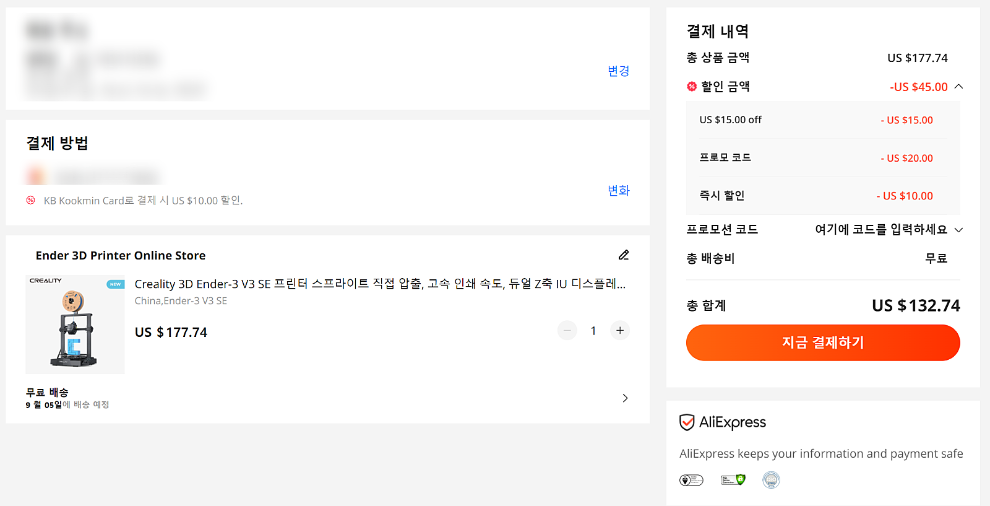Click 변경 to change shipping address
This screenshot has width=990, height=506.
coord(619,71)
